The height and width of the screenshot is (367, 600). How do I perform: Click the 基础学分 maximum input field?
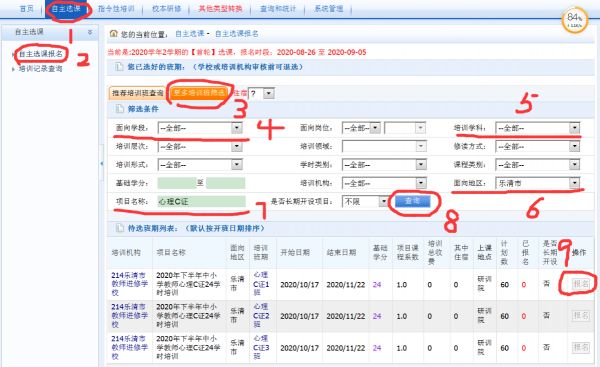226,183
